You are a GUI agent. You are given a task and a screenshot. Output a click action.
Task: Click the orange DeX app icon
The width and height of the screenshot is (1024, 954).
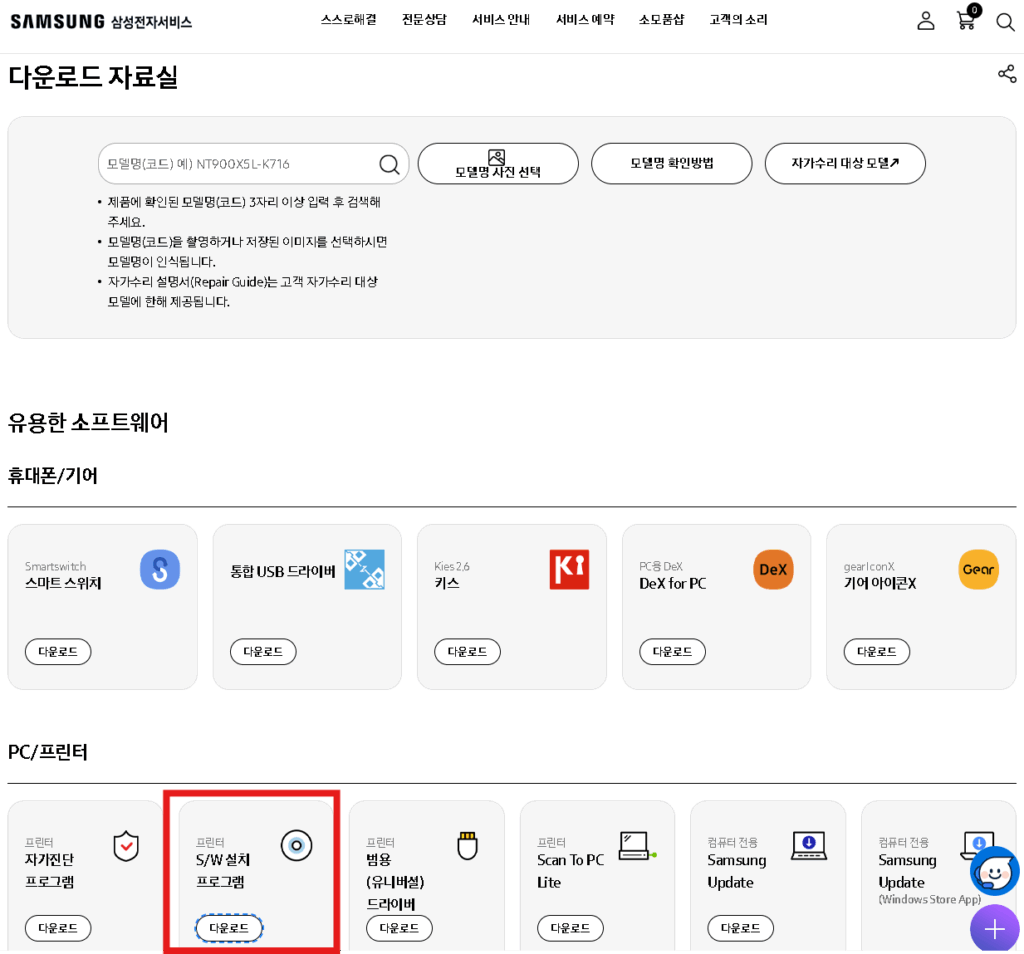tap(773, 569)
